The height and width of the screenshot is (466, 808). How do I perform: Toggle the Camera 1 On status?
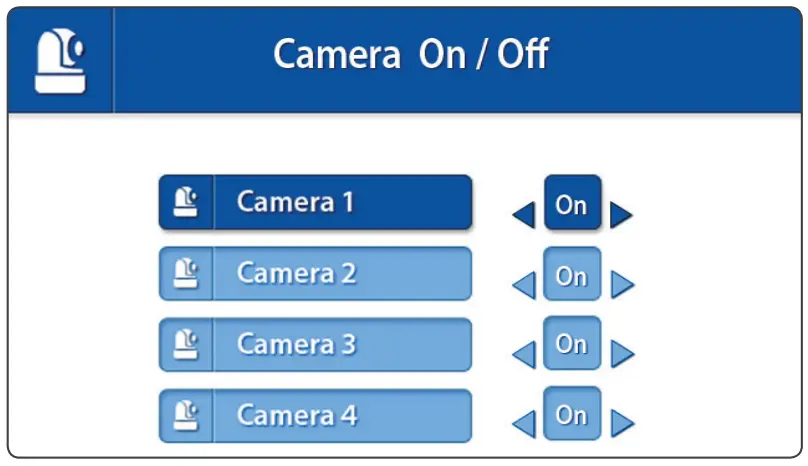[x=572, y=205]
